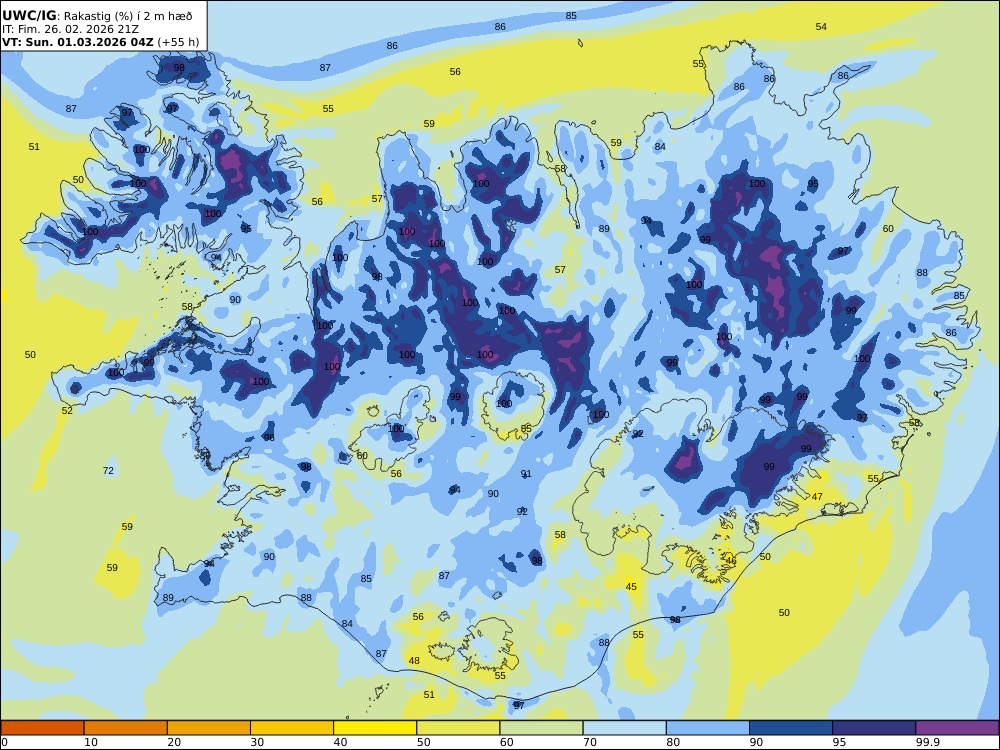Click the '91' humidity value on the map
The width and height of the screenshot is (1000, 750).
click(x=526, y=474)
